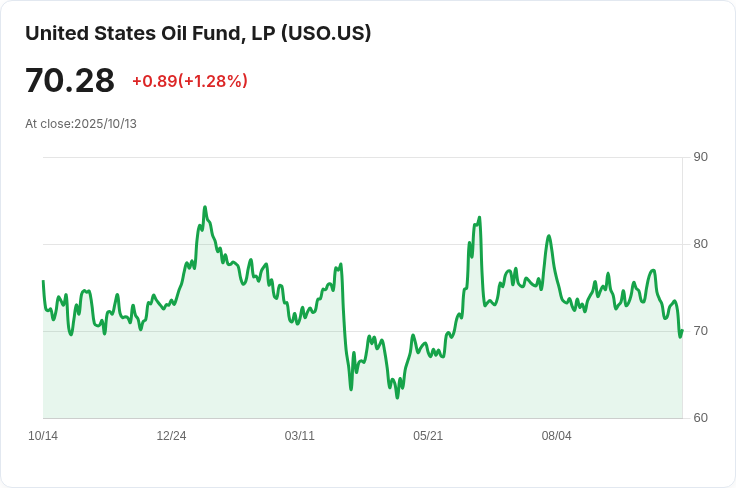Click the rightmost end of the price line
The image size is (736, 488).
(x=682, y=331)
